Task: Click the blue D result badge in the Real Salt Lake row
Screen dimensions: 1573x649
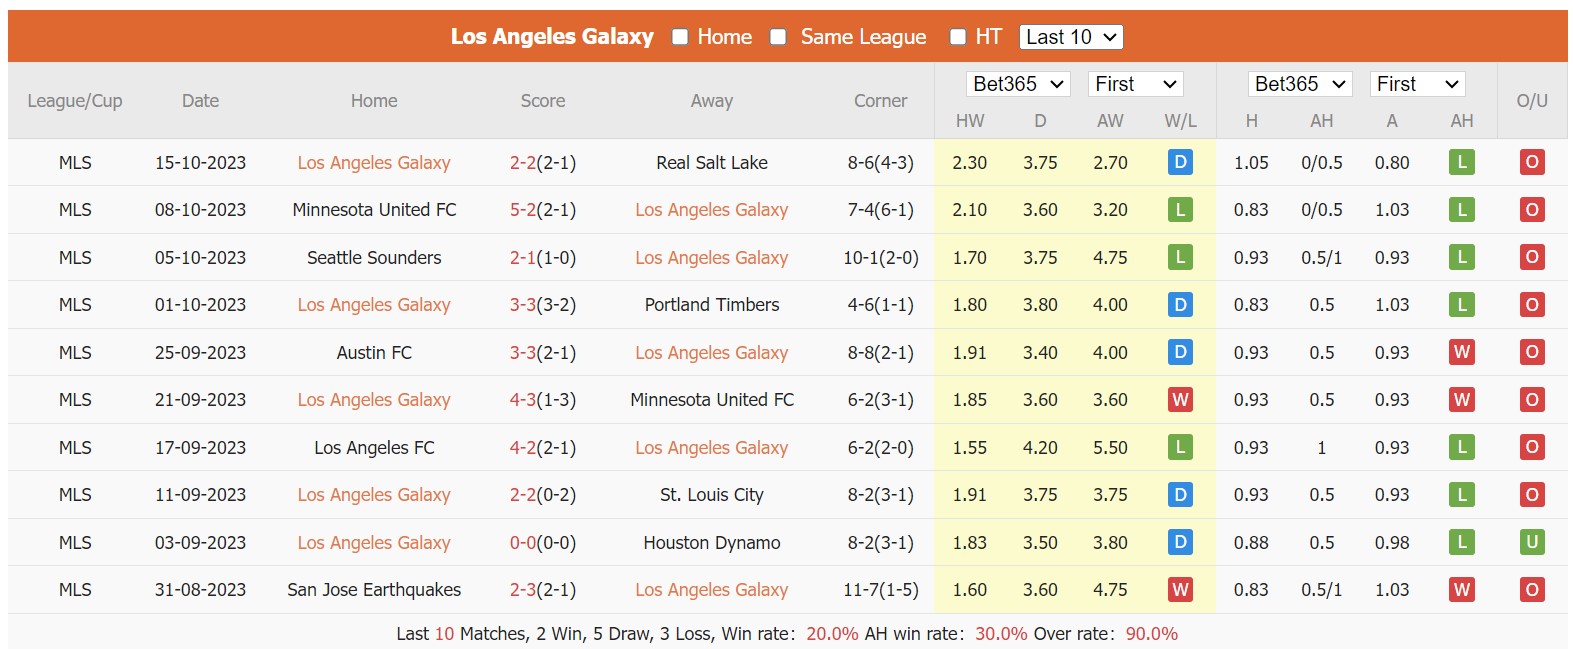Action: pos(1180,162)
